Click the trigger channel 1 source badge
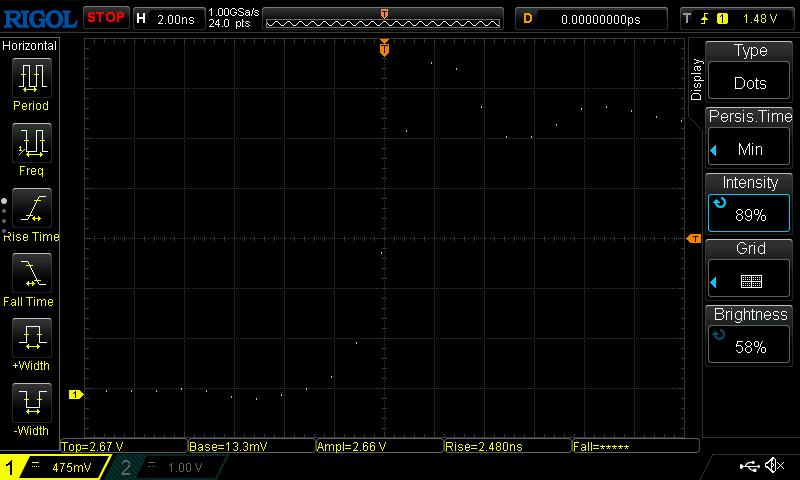The height and width of the screenshot is (480, 800). pos(722,19)
